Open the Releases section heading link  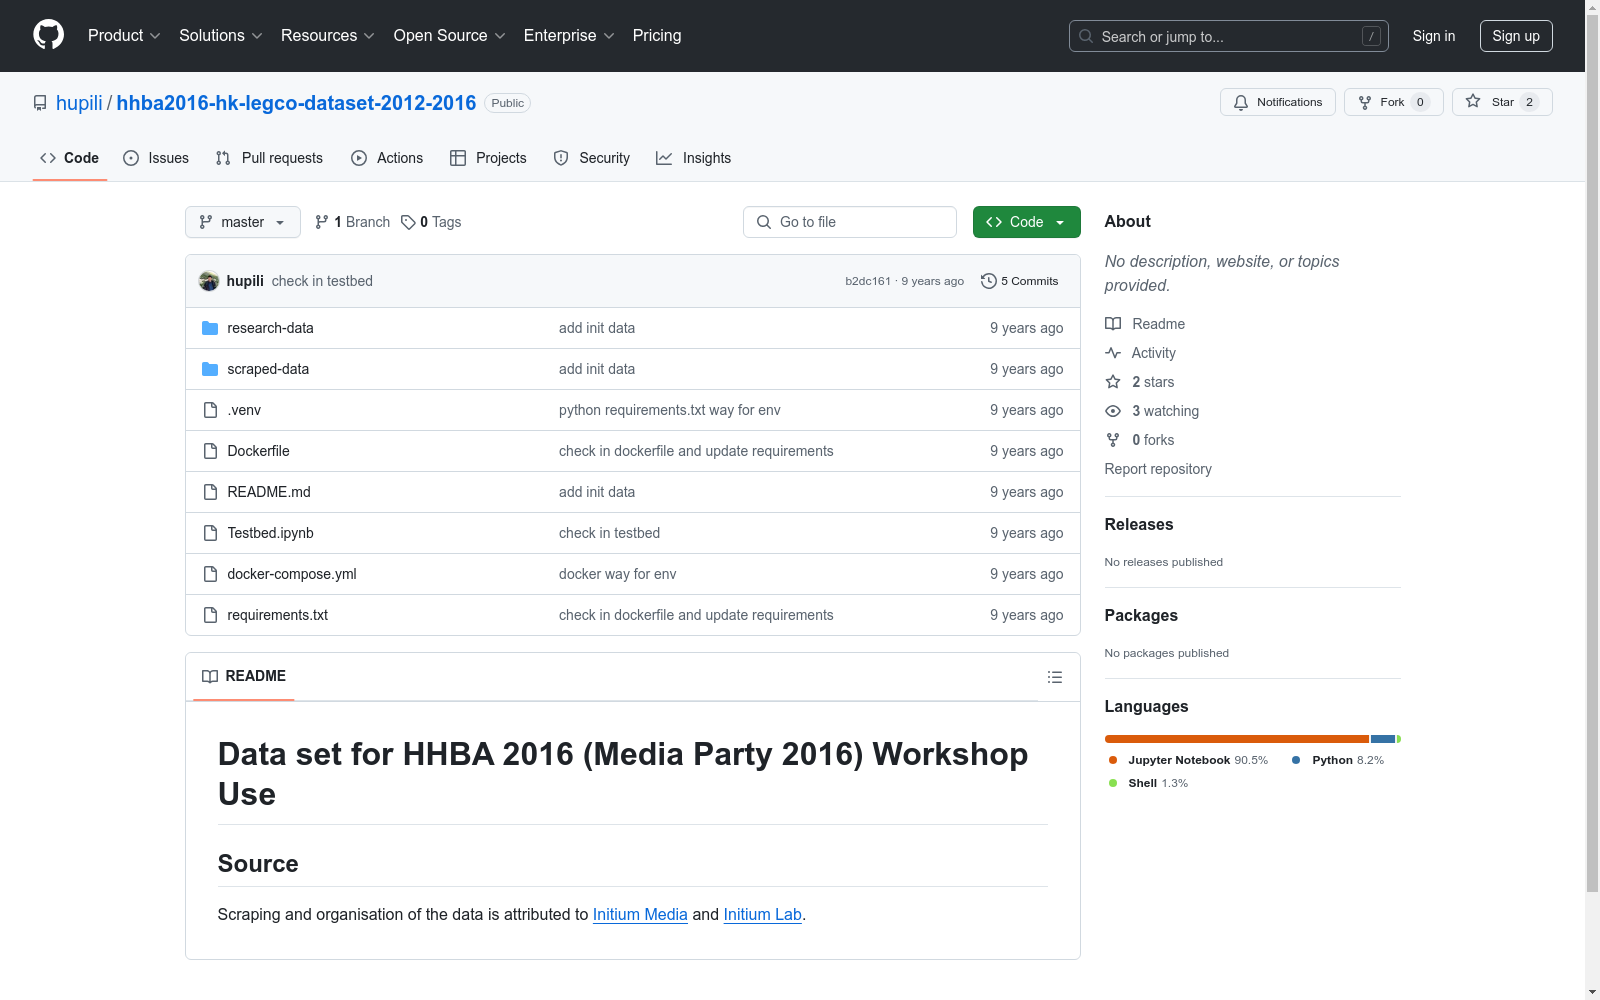point(1139,524)
